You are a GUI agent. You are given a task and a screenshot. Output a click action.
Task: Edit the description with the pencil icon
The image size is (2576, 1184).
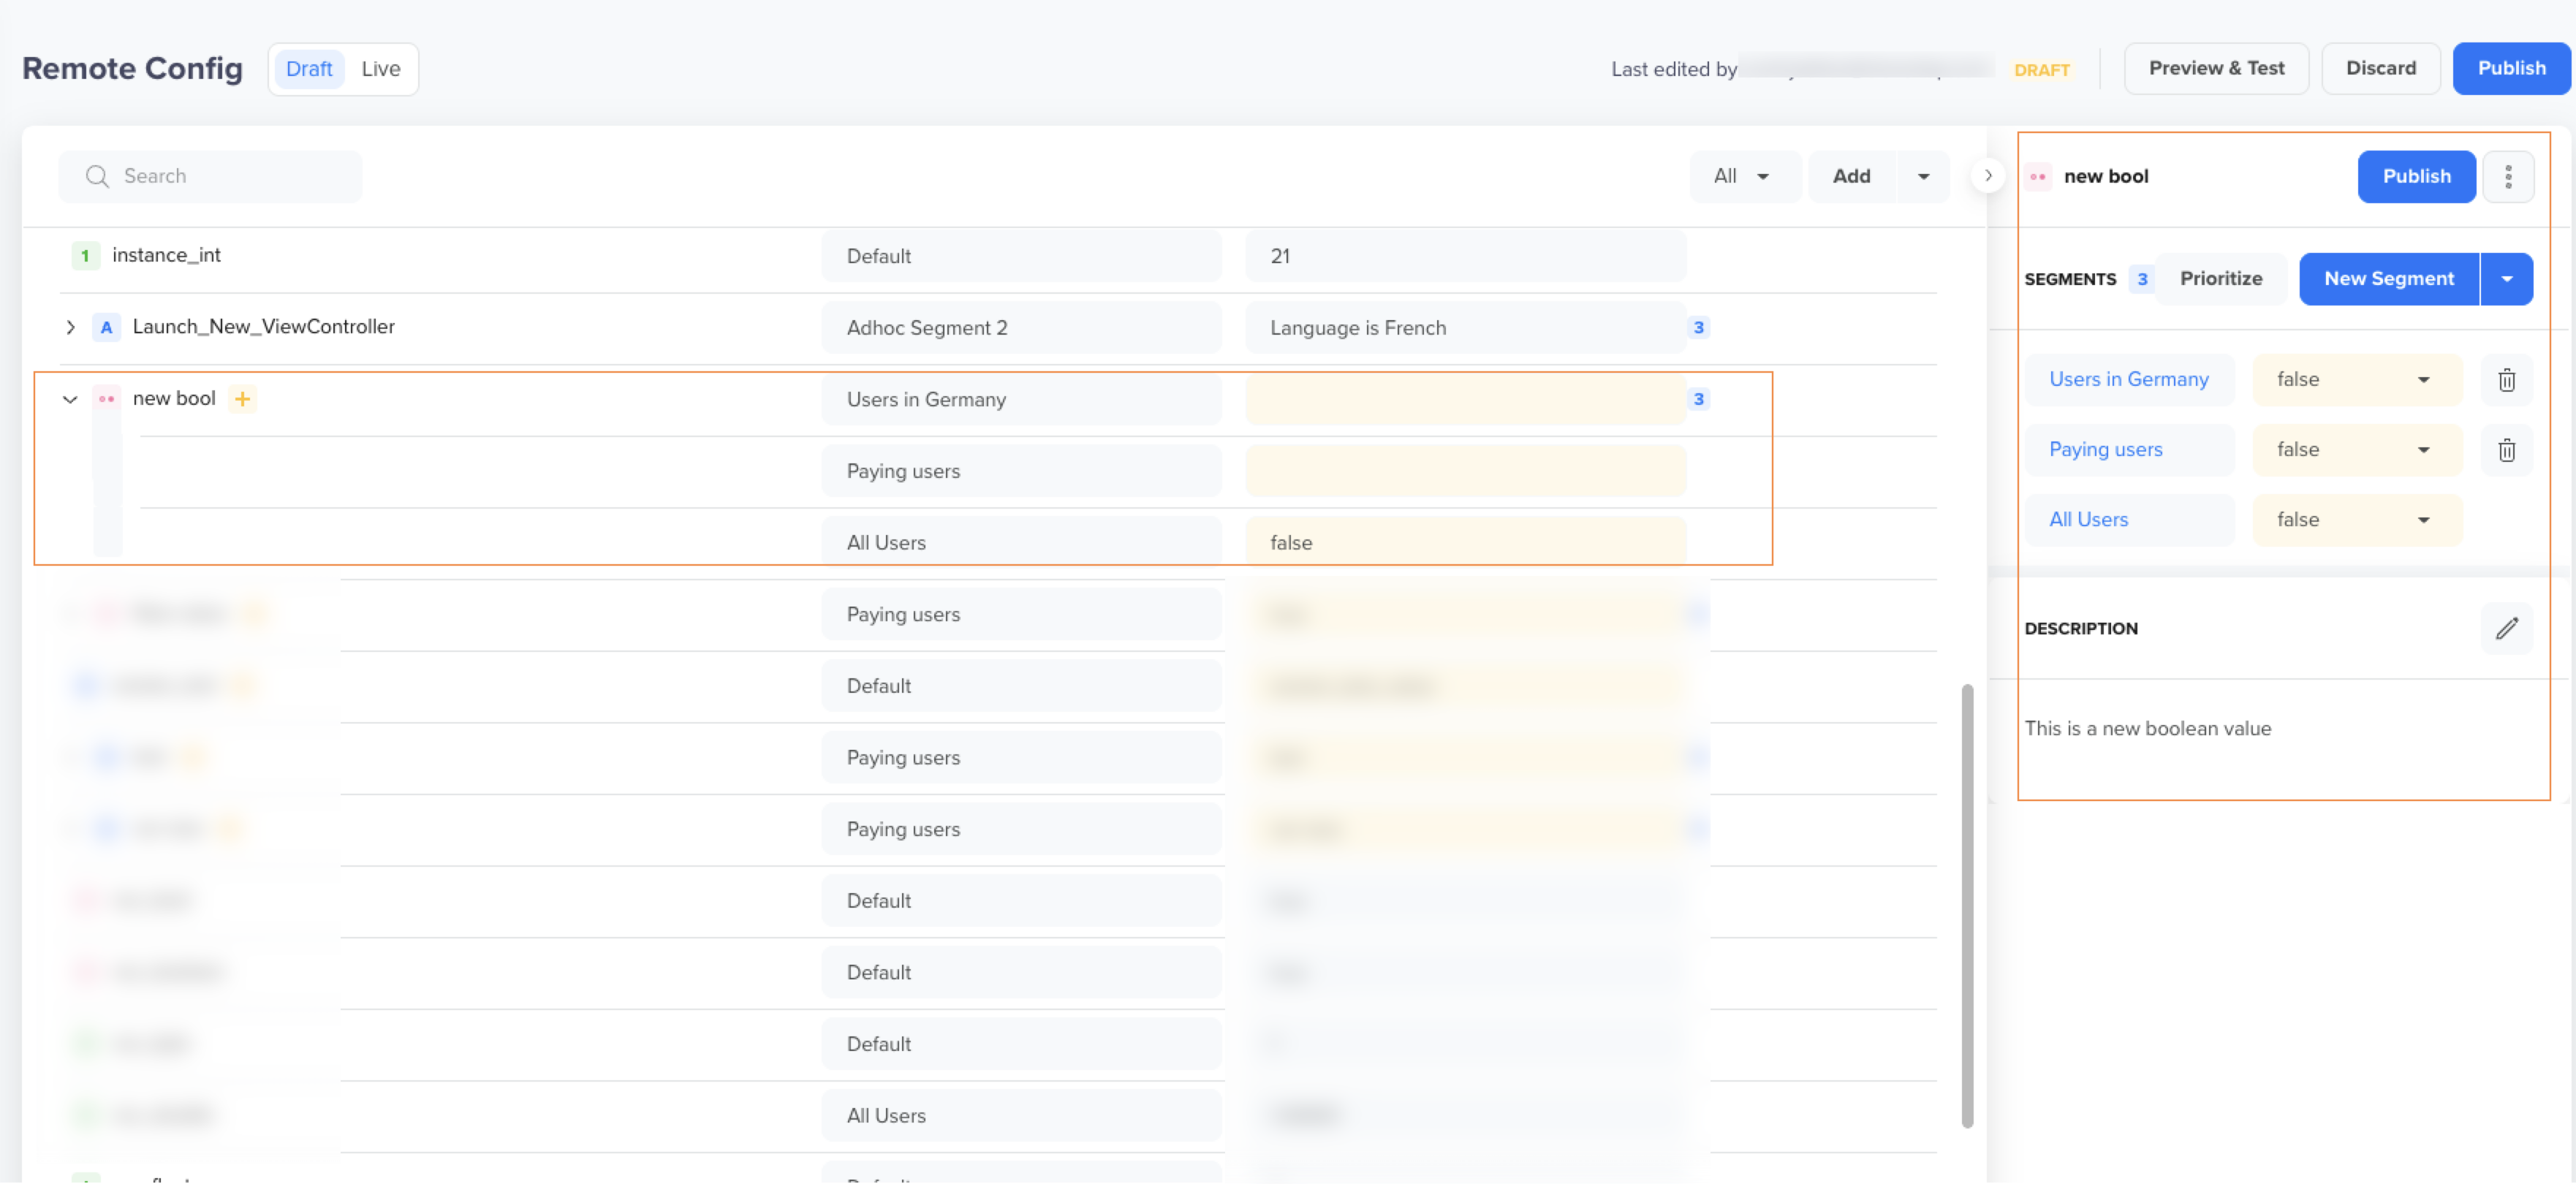(2506, 628)
